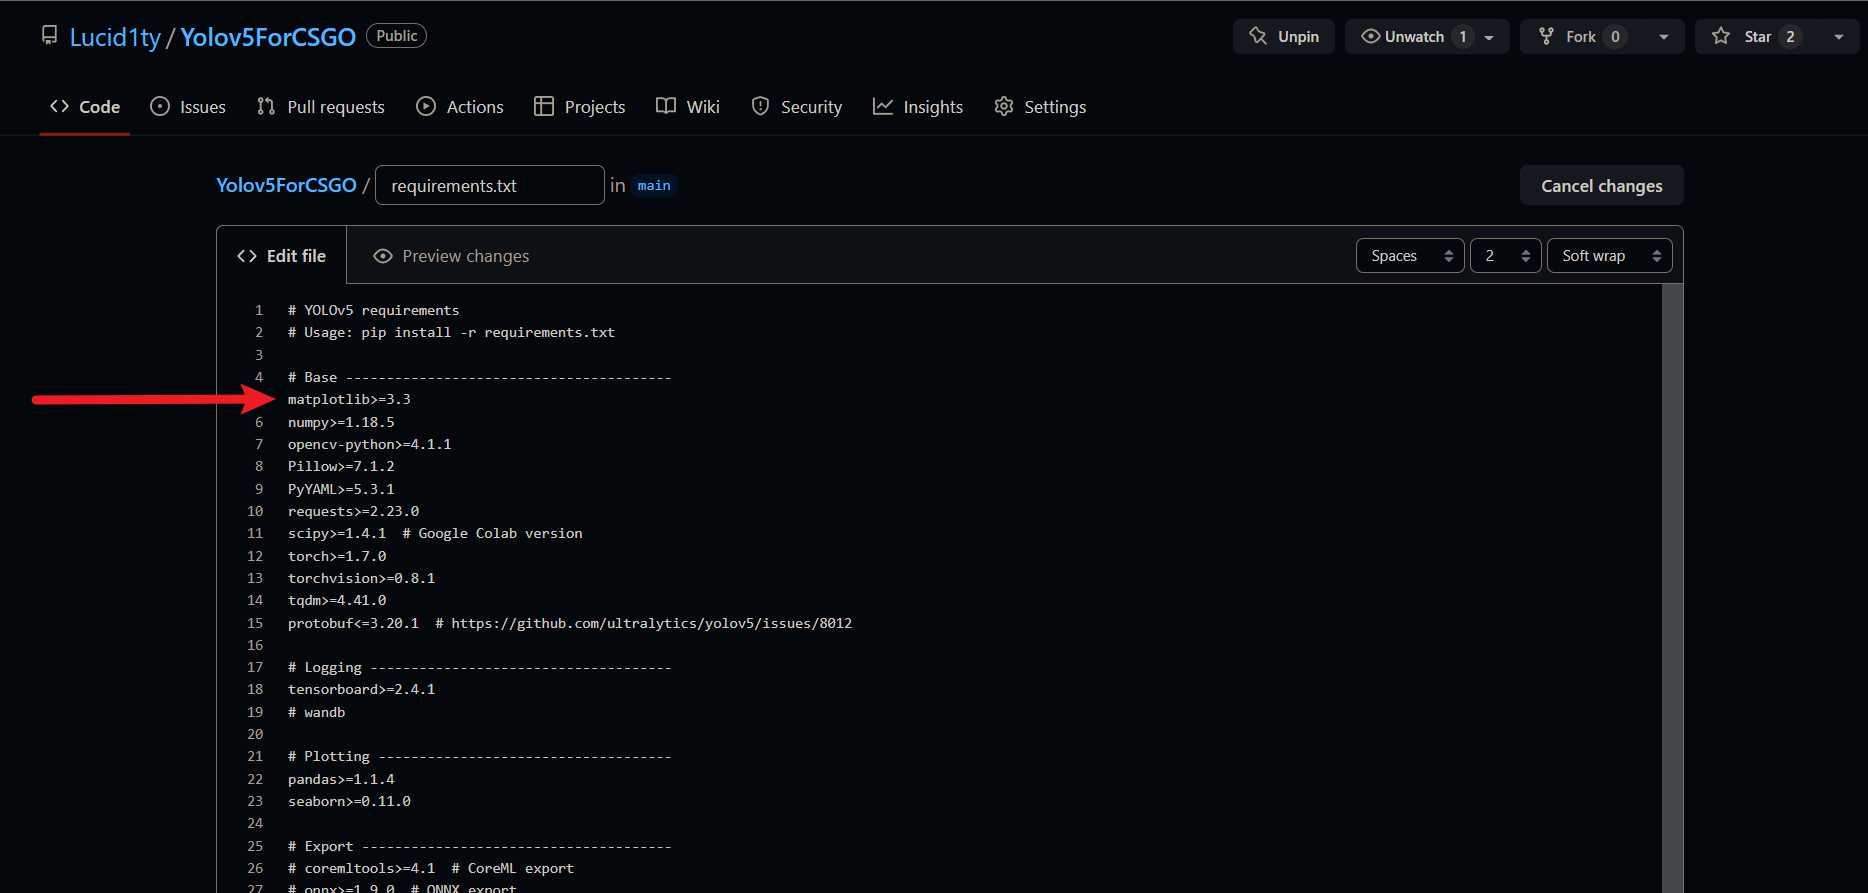Screen dimensions: 1868x893
Task: Open the Wiki tab
Action: (x=688, y=107)
